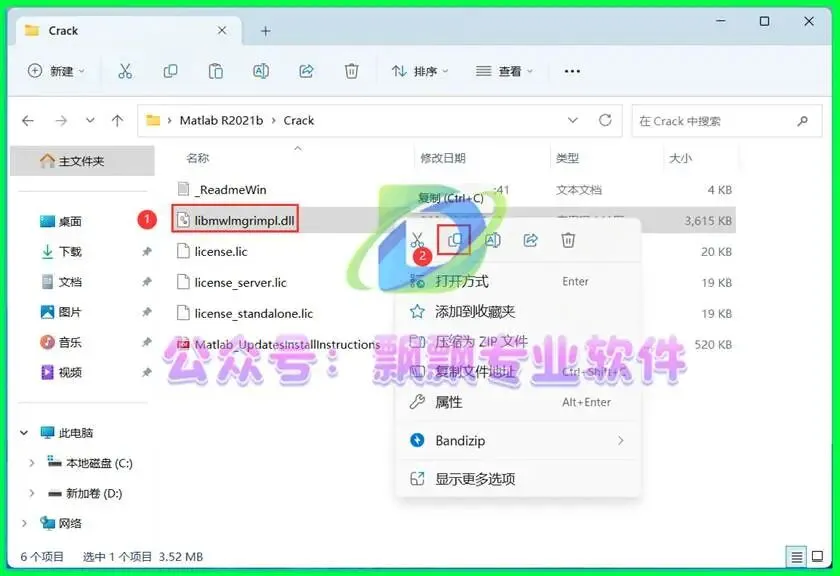Click the toolbar Share icon
Image resolution: width=840 pixels, height=576 pixels.
pos(306,71)
